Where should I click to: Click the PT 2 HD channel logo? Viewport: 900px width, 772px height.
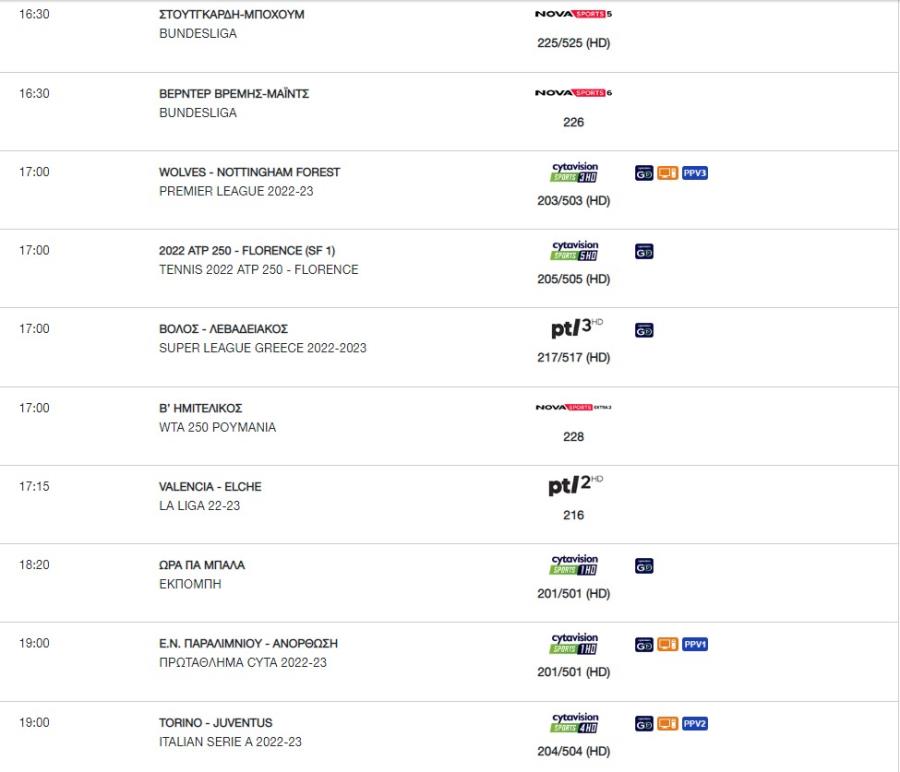576,485
